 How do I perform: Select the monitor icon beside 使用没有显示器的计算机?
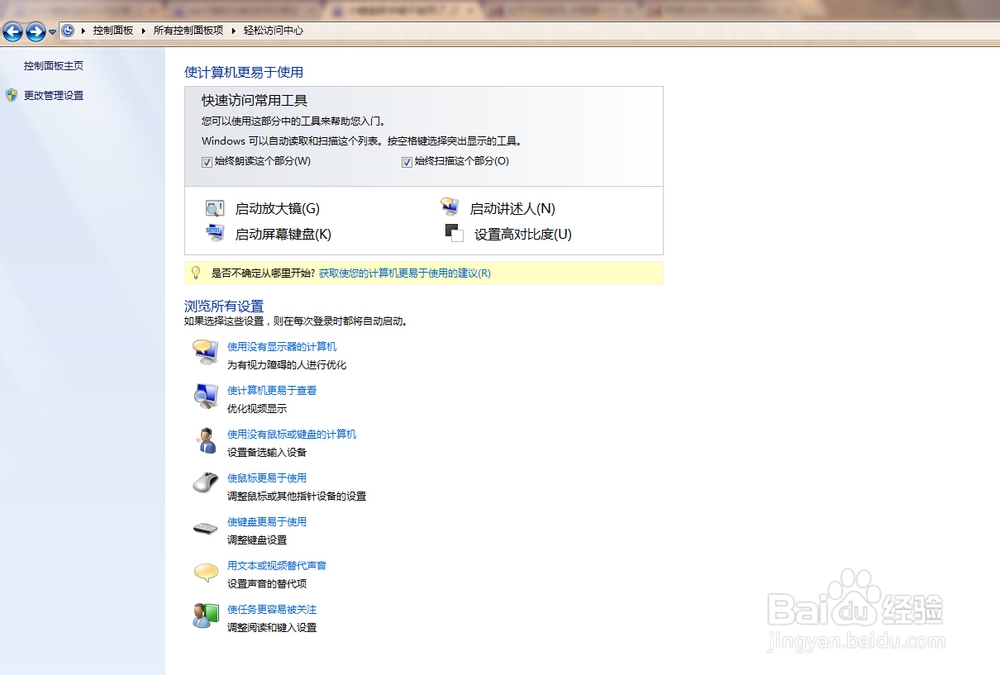point(205,353)
